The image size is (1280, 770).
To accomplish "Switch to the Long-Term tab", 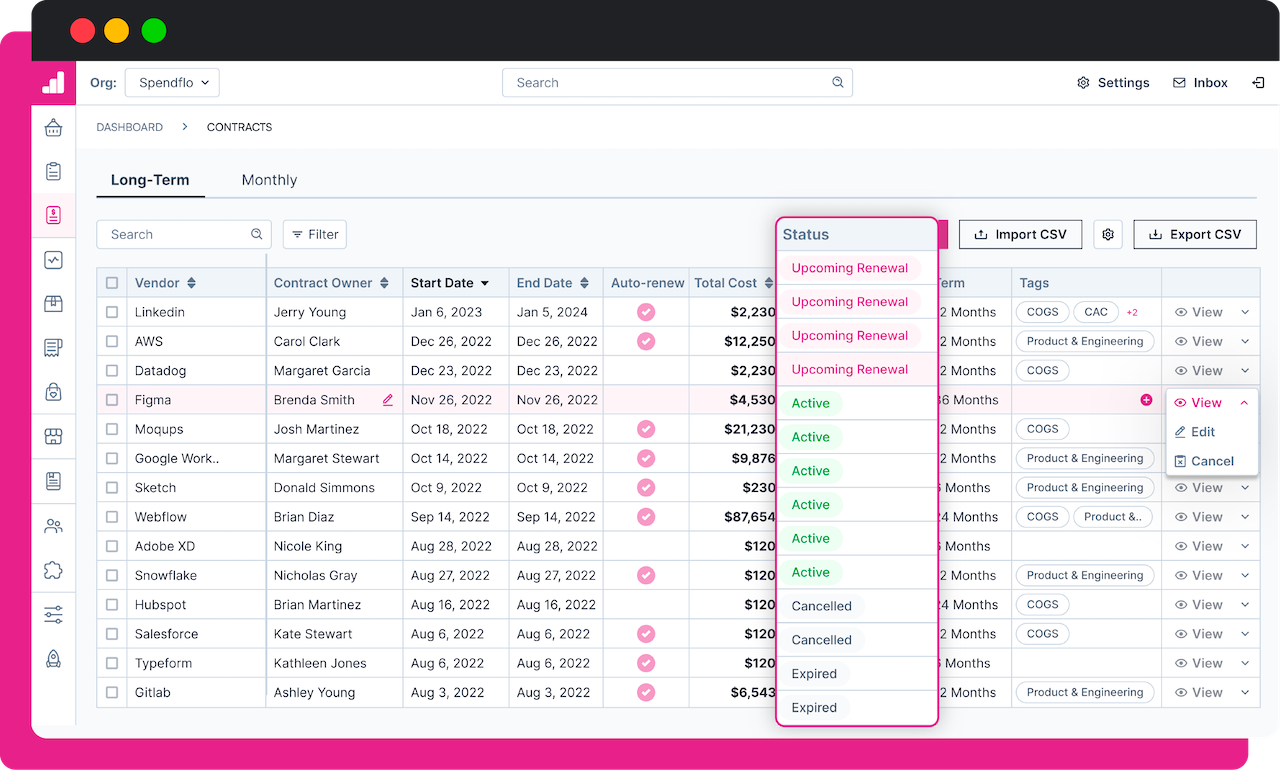I will click(150, 180).
